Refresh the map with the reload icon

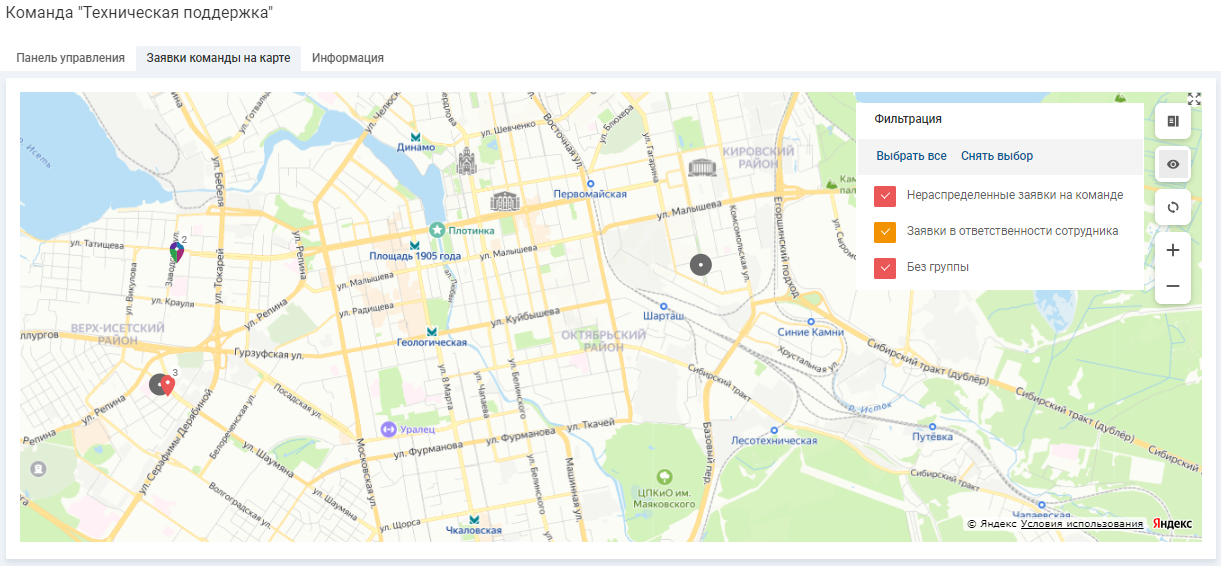tap(1173, 207)
